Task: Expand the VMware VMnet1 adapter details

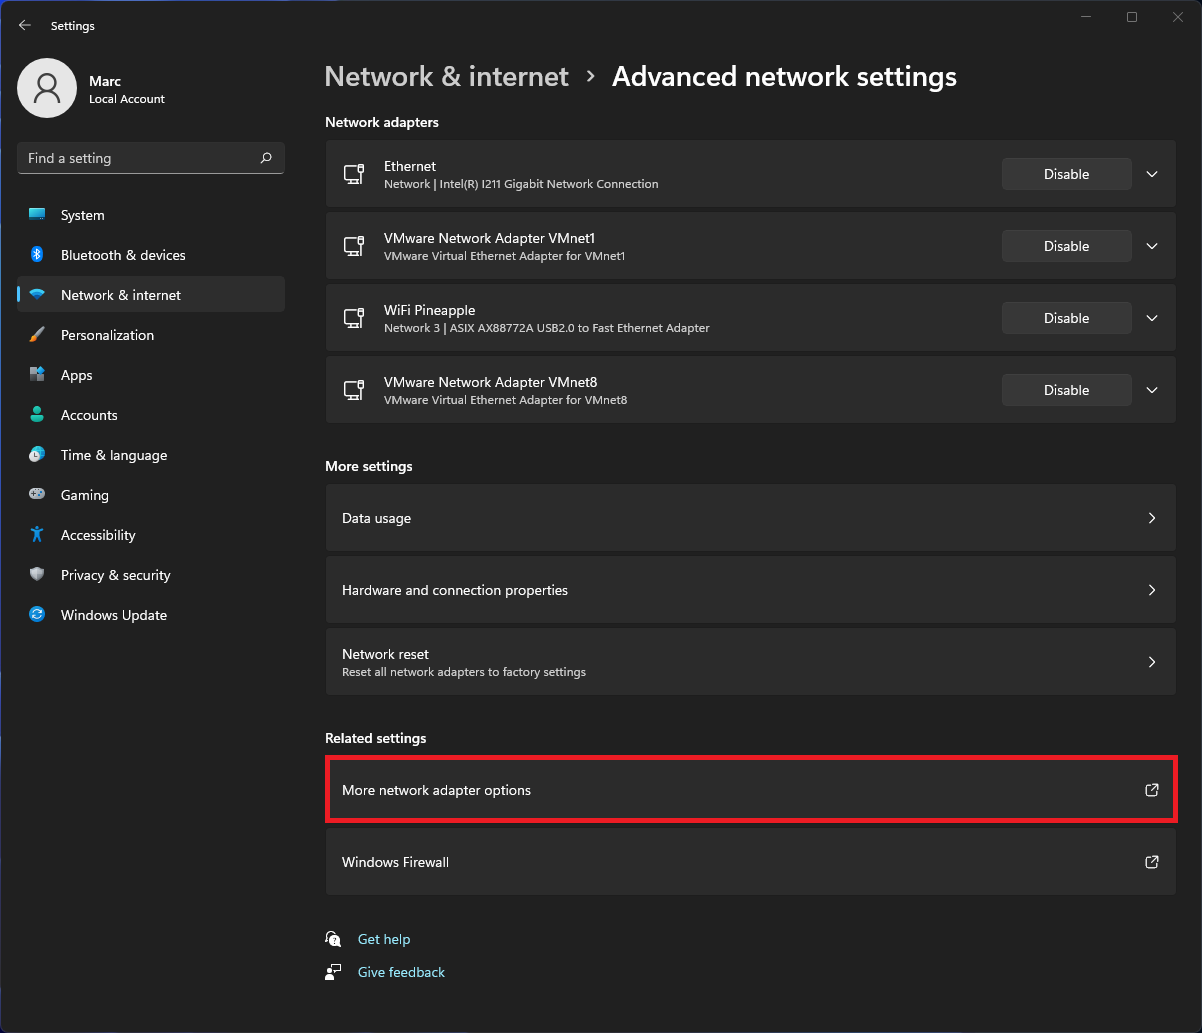Action: coord(1151,245)
